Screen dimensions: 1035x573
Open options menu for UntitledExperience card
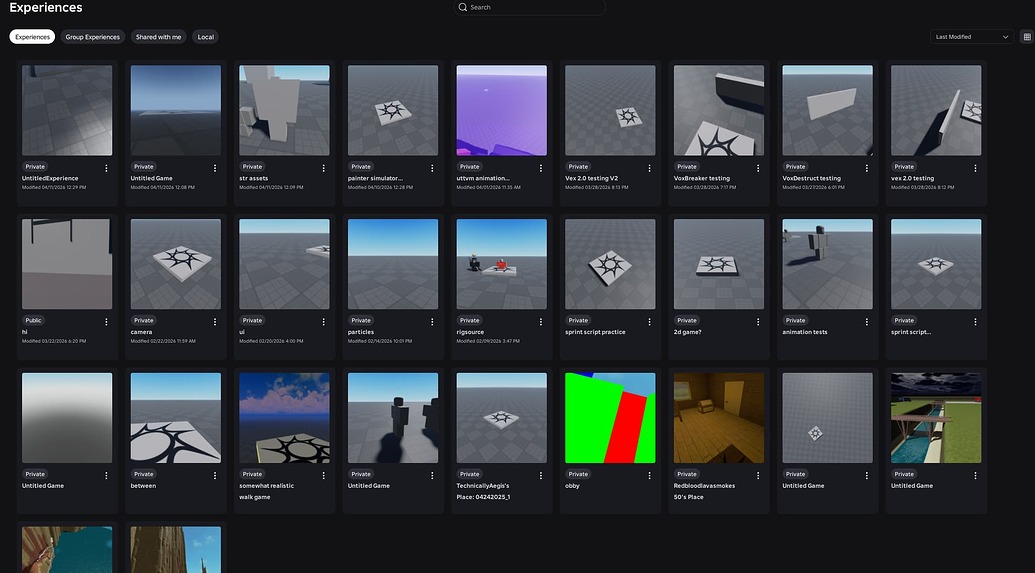106,168
